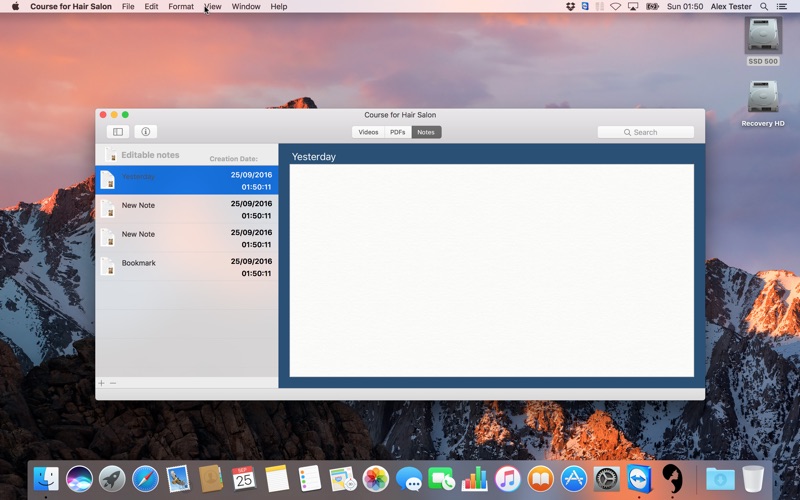Viewport: 800px width, 500px height.
Task: Open the Spotlight search icon
Action: pos(764,7)
